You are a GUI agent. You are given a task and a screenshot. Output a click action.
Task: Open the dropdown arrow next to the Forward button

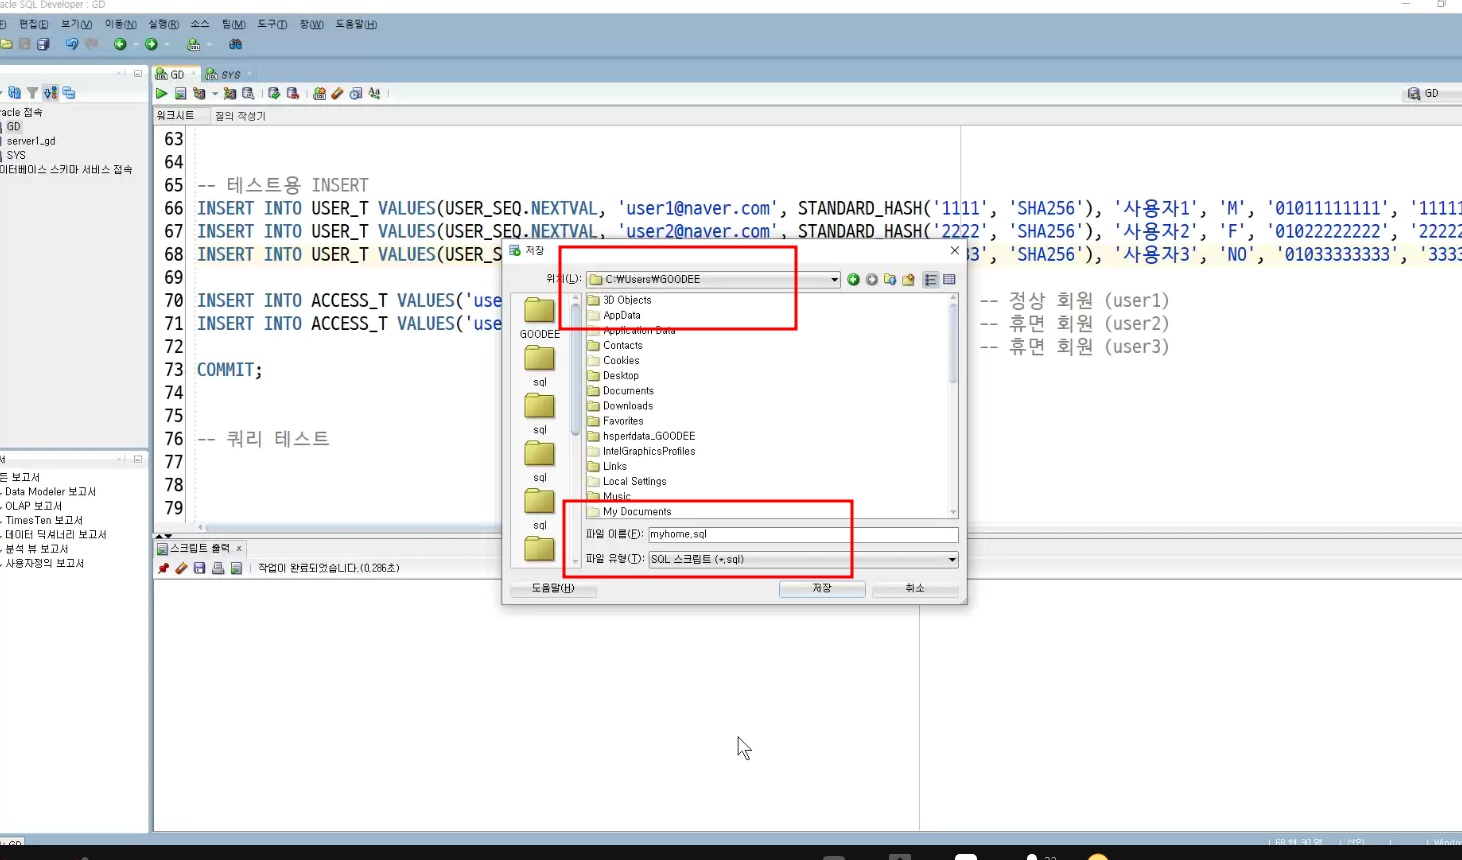tap(166, 44)
